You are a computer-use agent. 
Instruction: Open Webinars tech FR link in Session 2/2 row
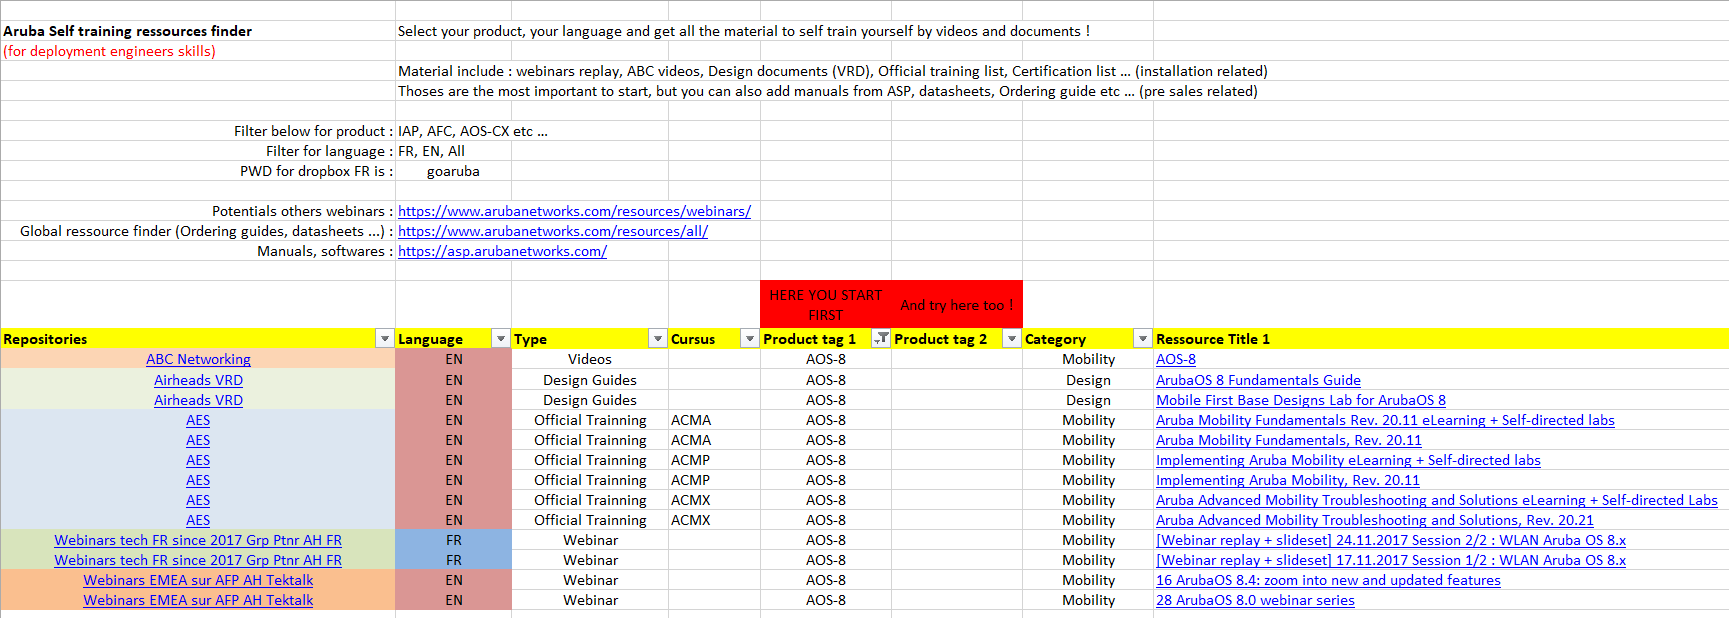point(198,540)
